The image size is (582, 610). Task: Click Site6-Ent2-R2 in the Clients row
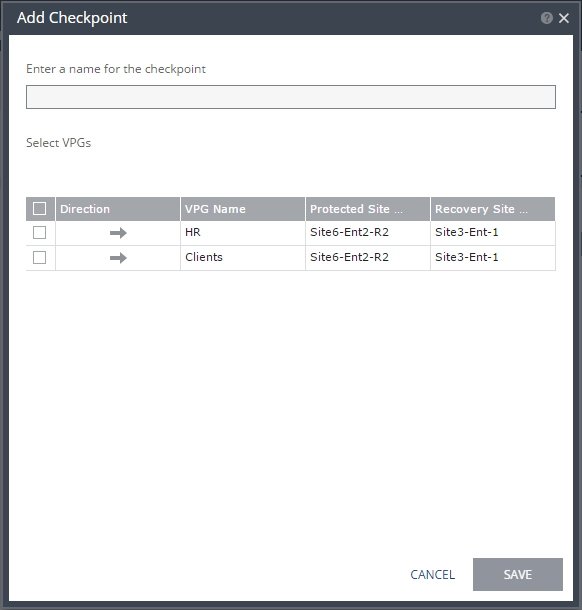tap(349, 257)
